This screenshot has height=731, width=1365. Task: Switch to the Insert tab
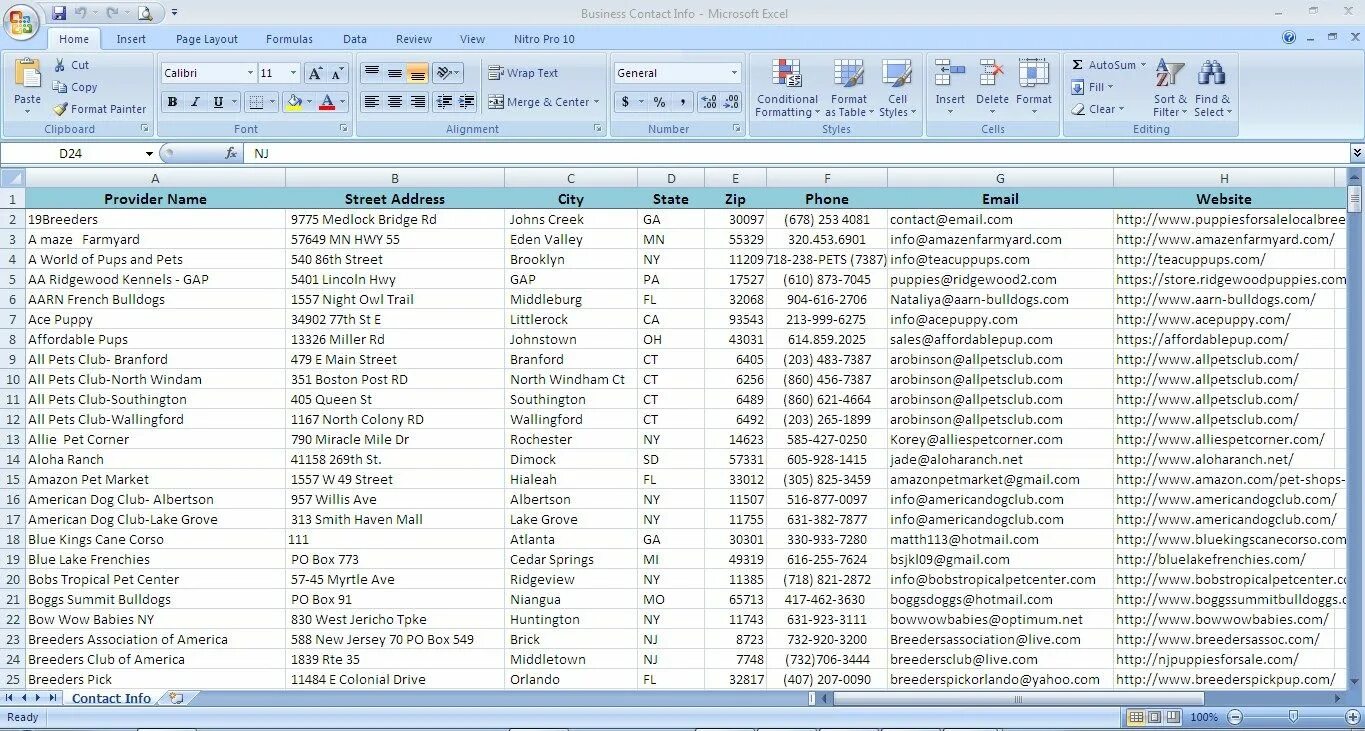click(x=131, y=39)
